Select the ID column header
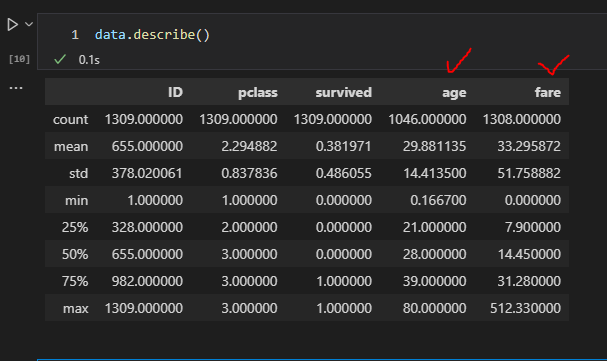The width and height of the screenshot is (607, 361). (x=175, y=92)
